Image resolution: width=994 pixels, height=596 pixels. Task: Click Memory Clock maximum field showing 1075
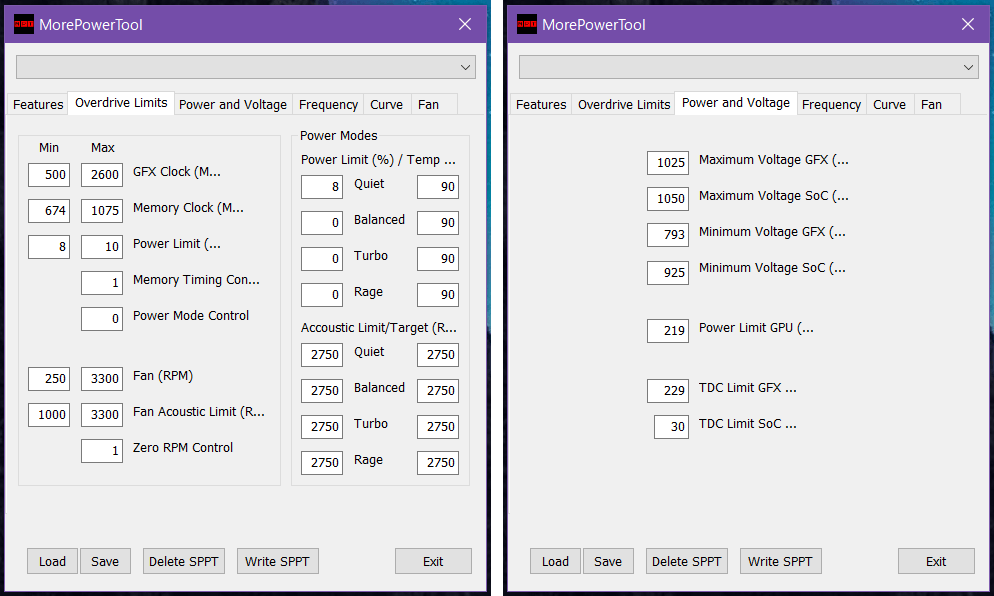(x=102, y=211)
